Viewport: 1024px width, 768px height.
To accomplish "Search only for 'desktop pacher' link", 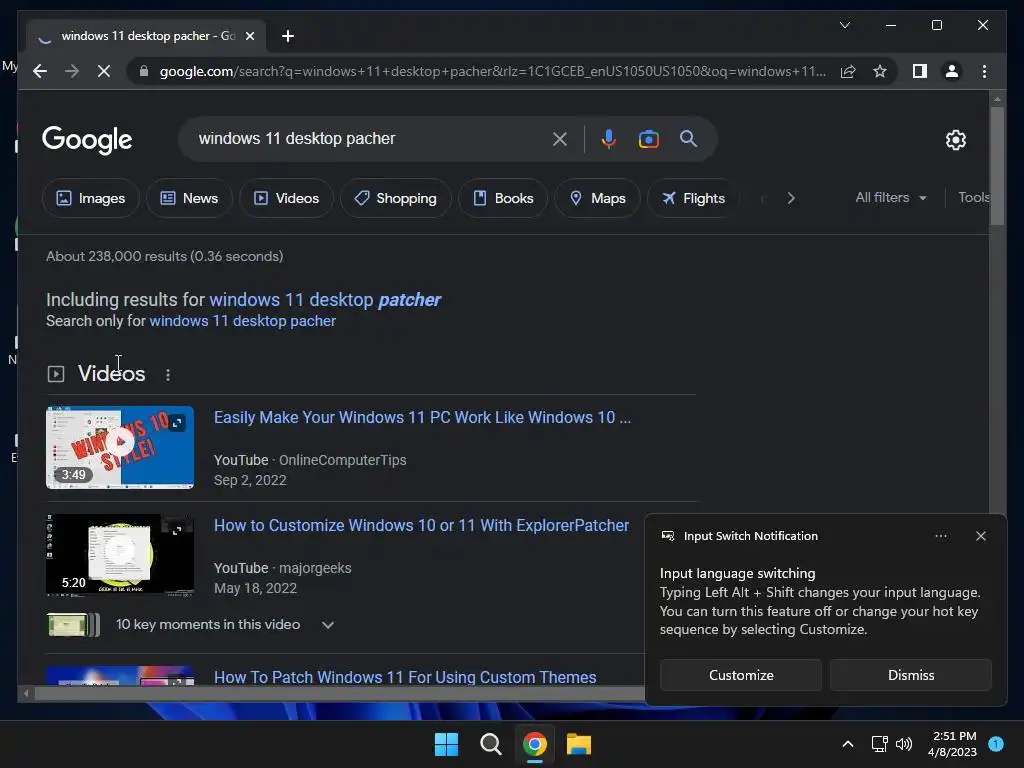I will click(x=242, y=321).
